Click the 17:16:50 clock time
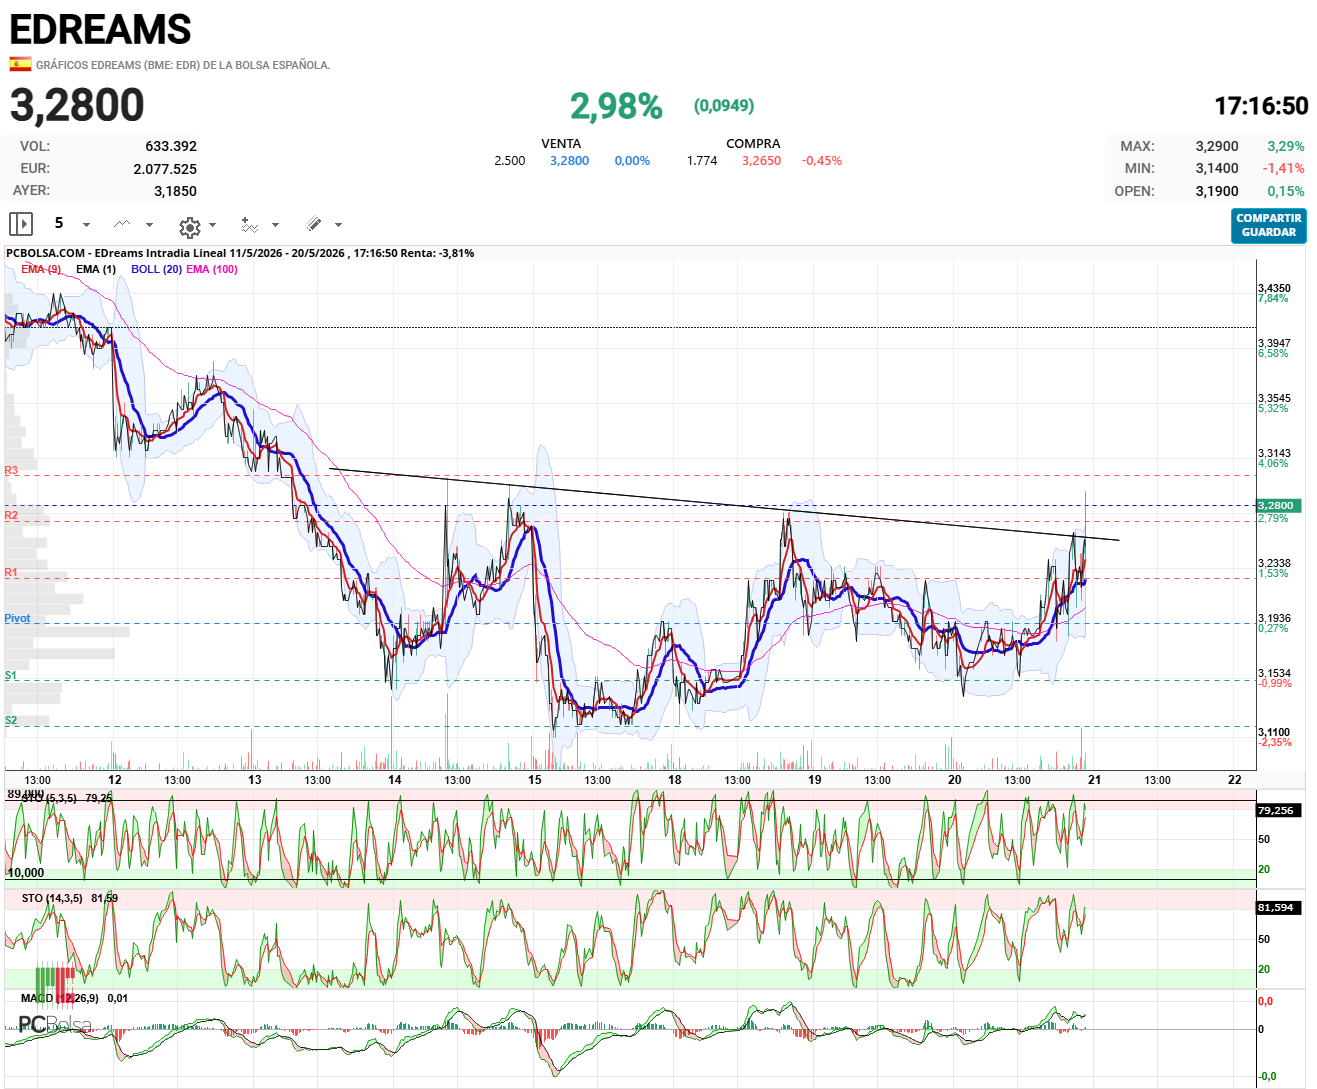The height and width of the screenshot is (1089, 1317). coord(1261,106)
